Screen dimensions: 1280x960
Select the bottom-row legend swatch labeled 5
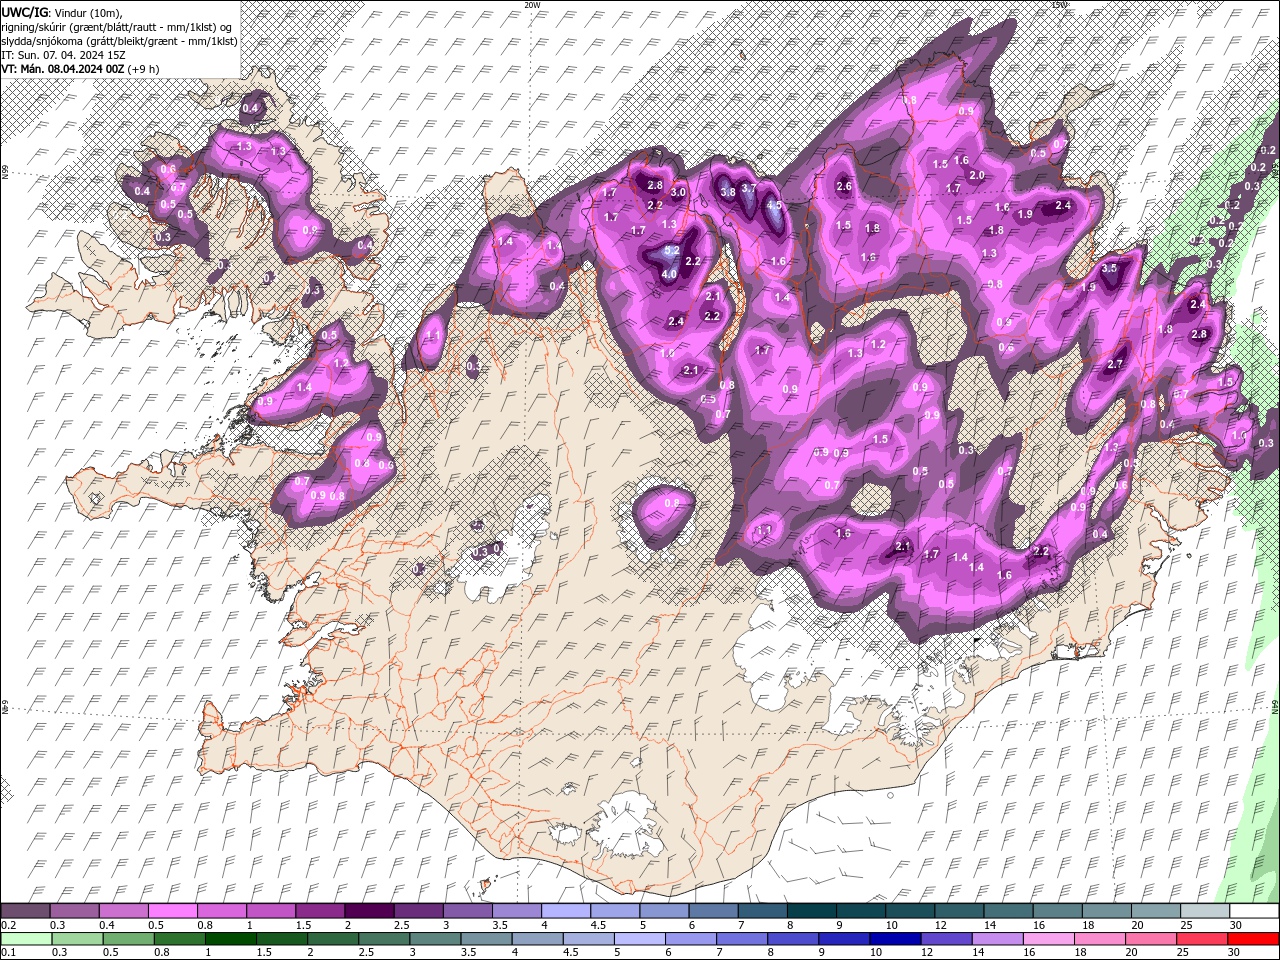point(640,939)
